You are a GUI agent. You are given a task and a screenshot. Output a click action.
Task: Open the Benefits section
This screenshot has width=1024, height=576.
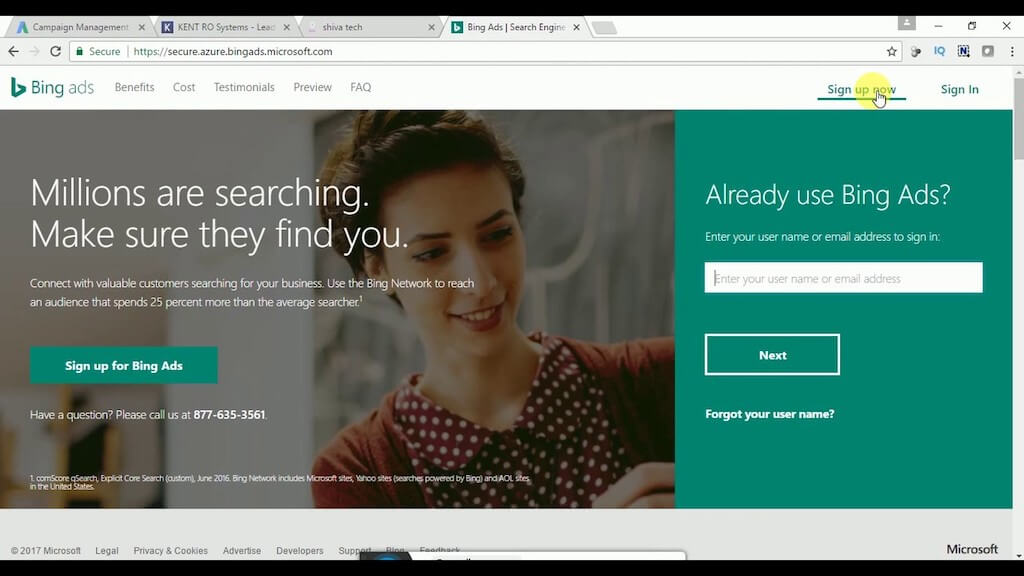(x=135, y=88)
